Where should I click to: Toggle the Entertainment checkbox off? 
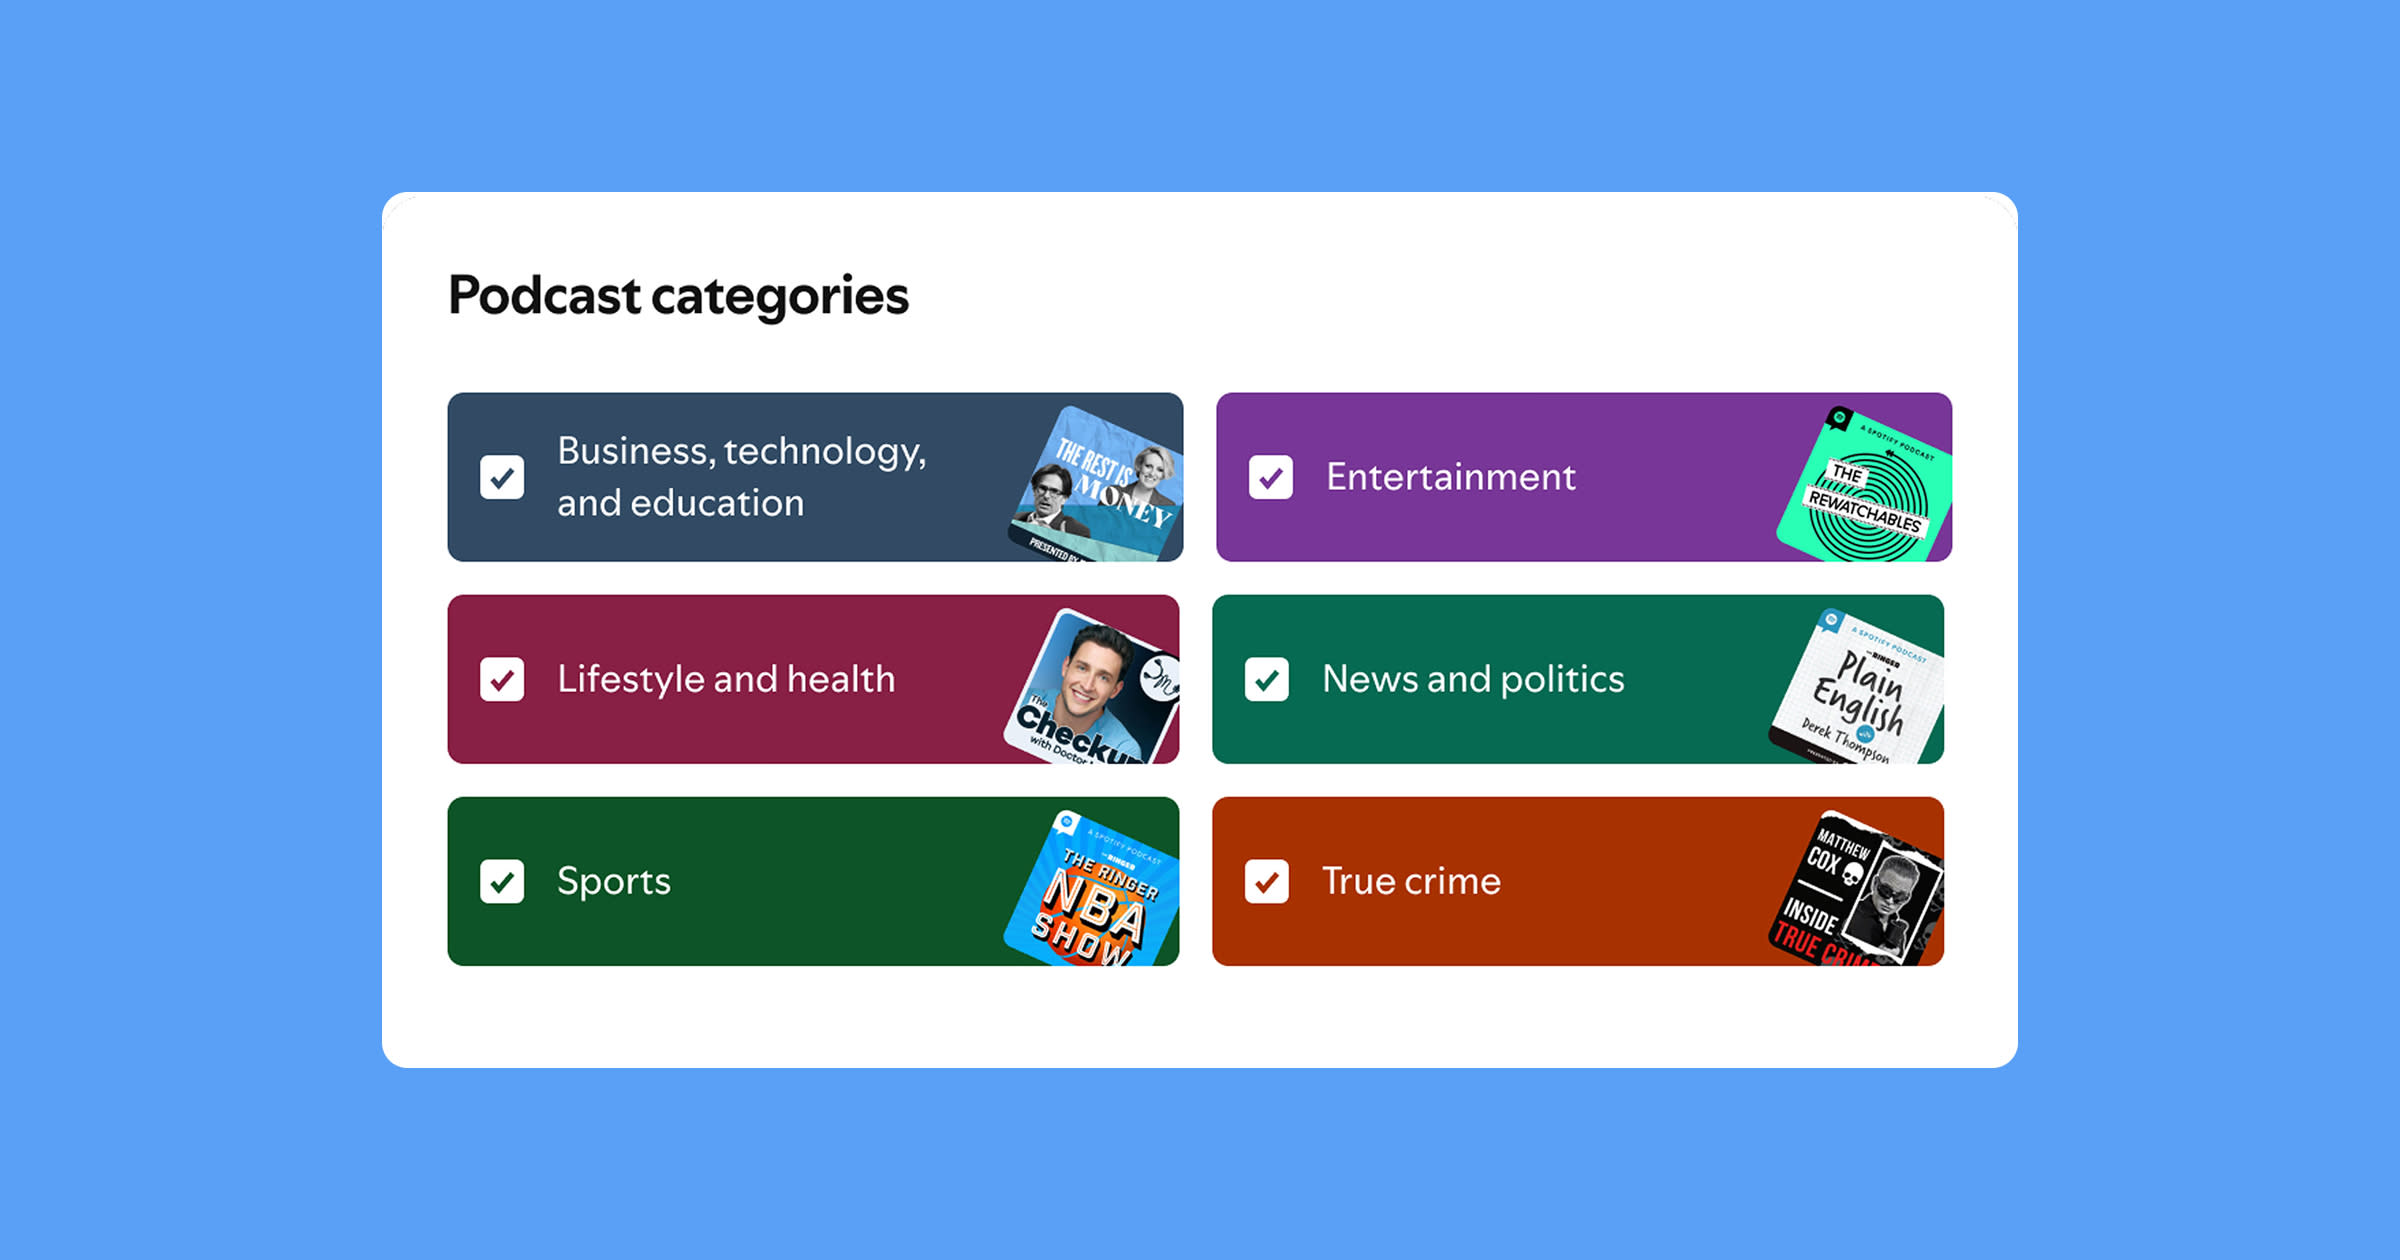click(1270, 479)
